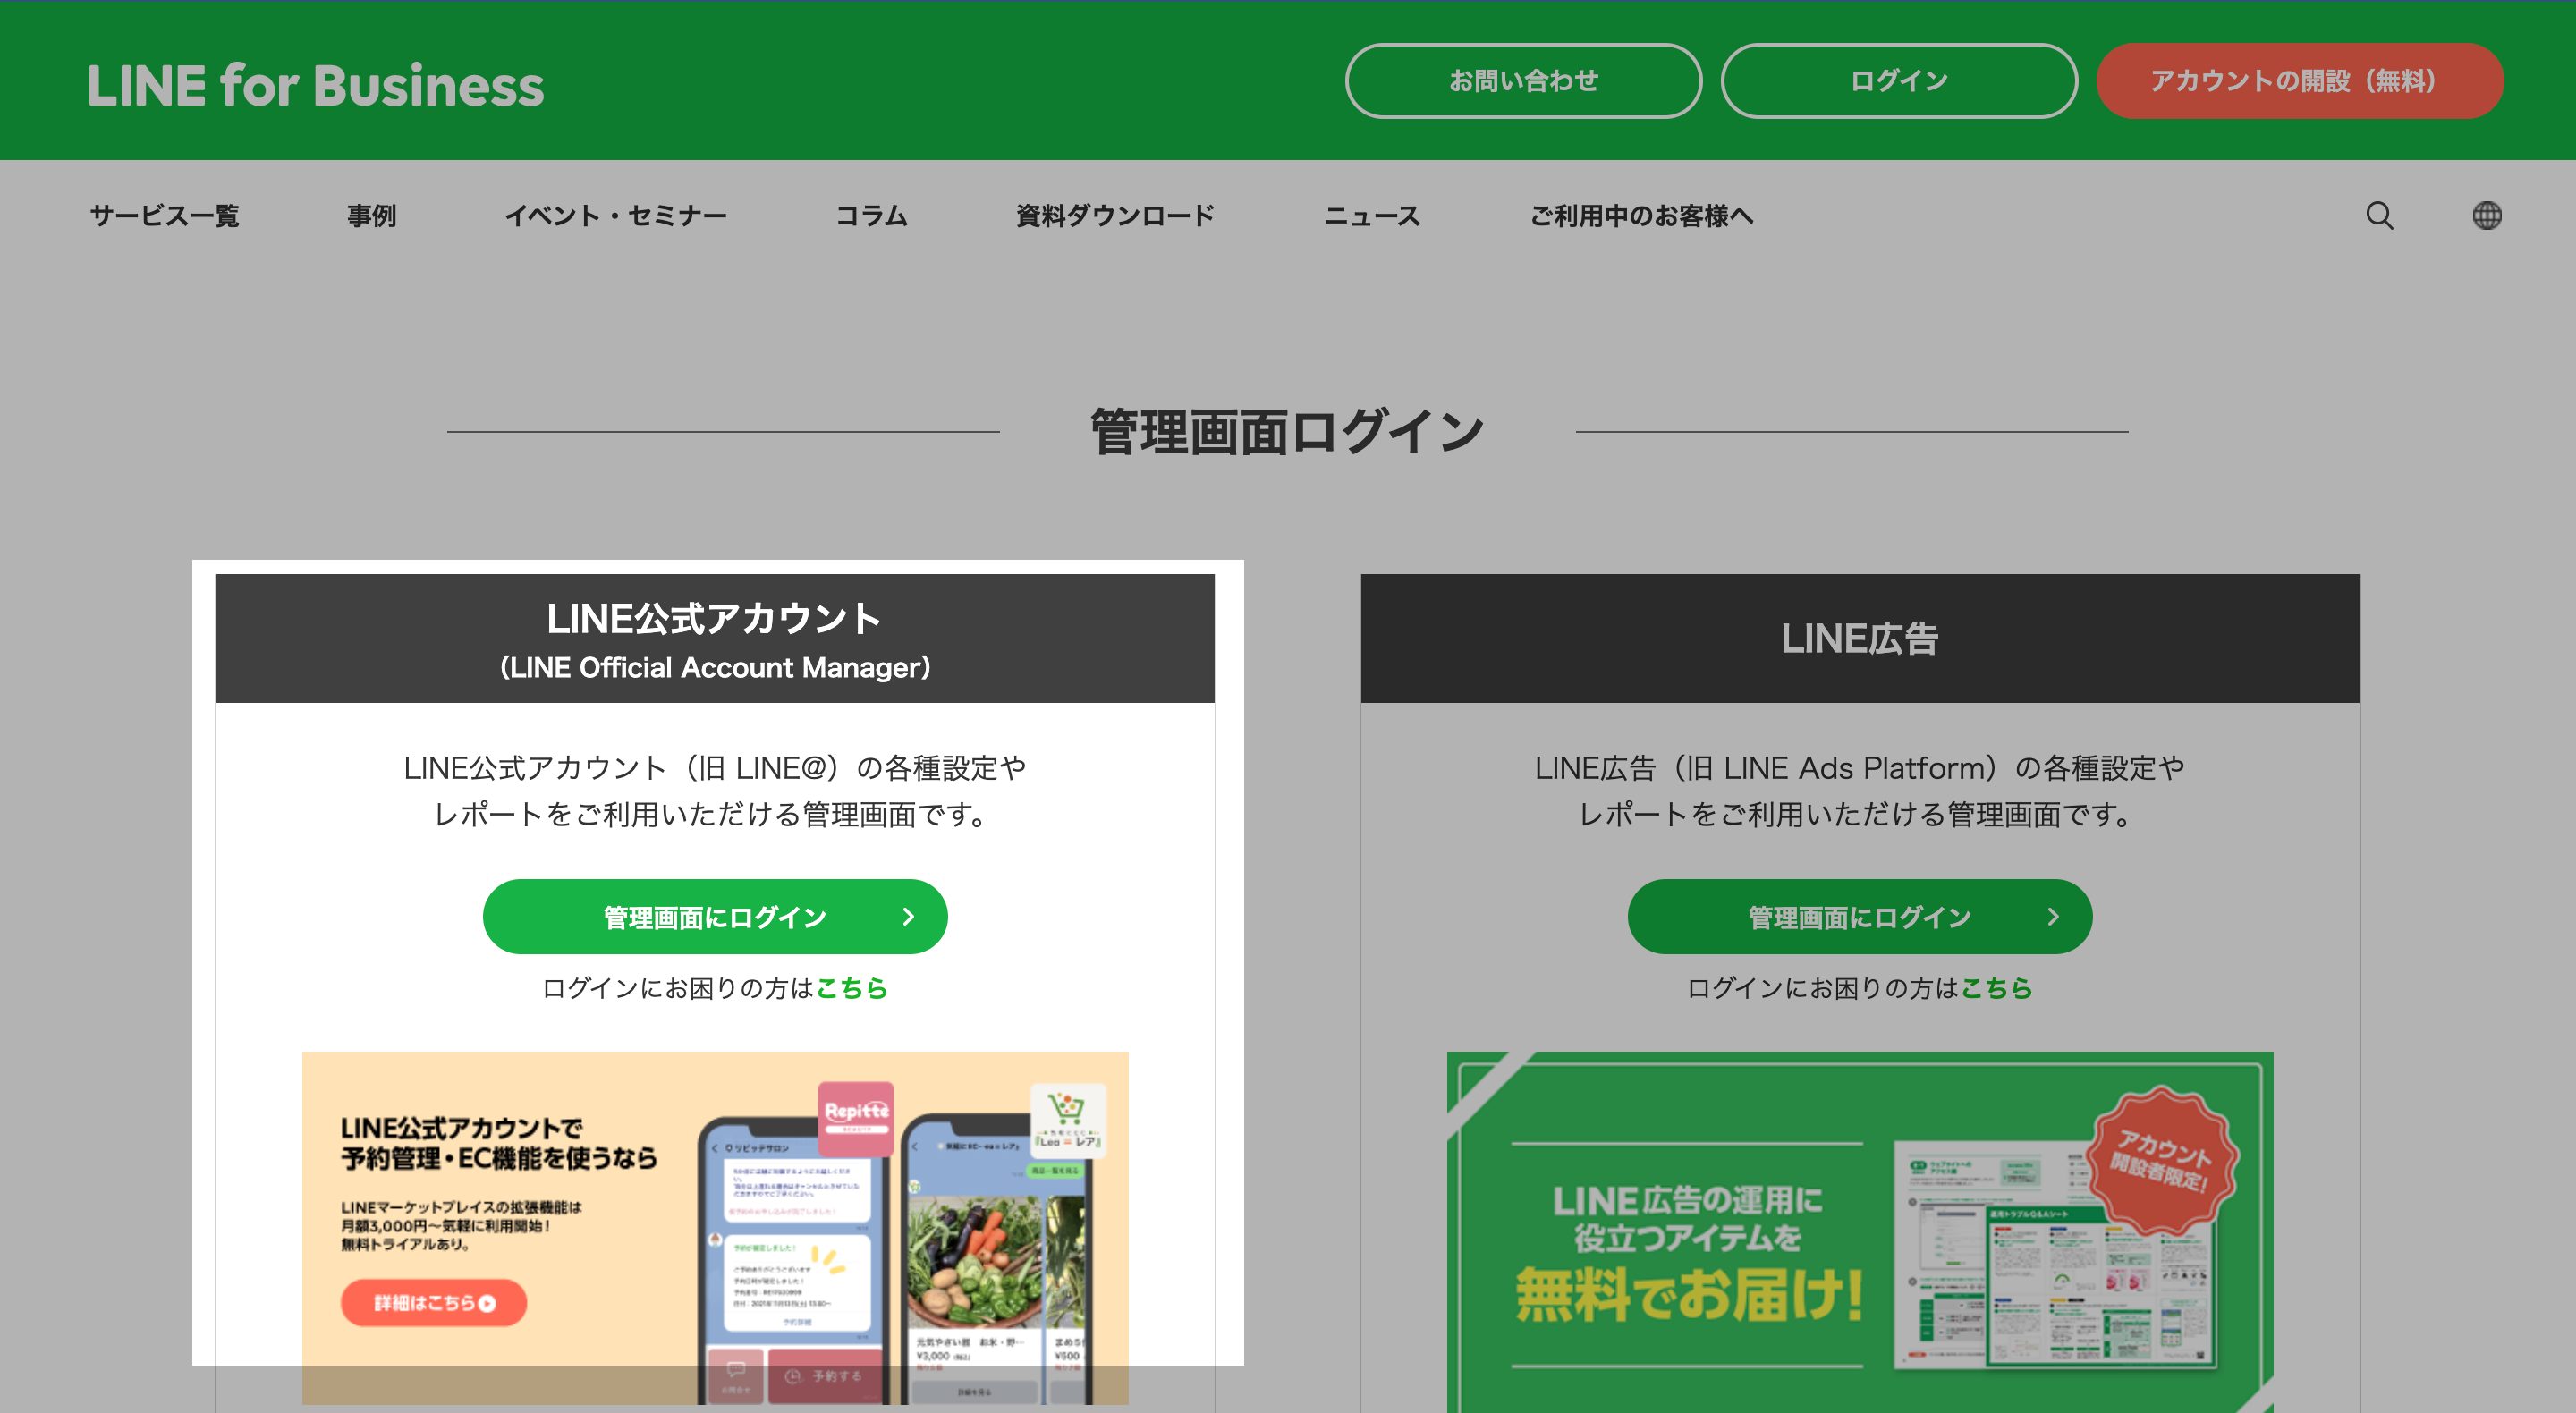This screenshot has width=2576, height=1413.
Task: Open イベント・セミナー menu
Action: coord(615,216)
